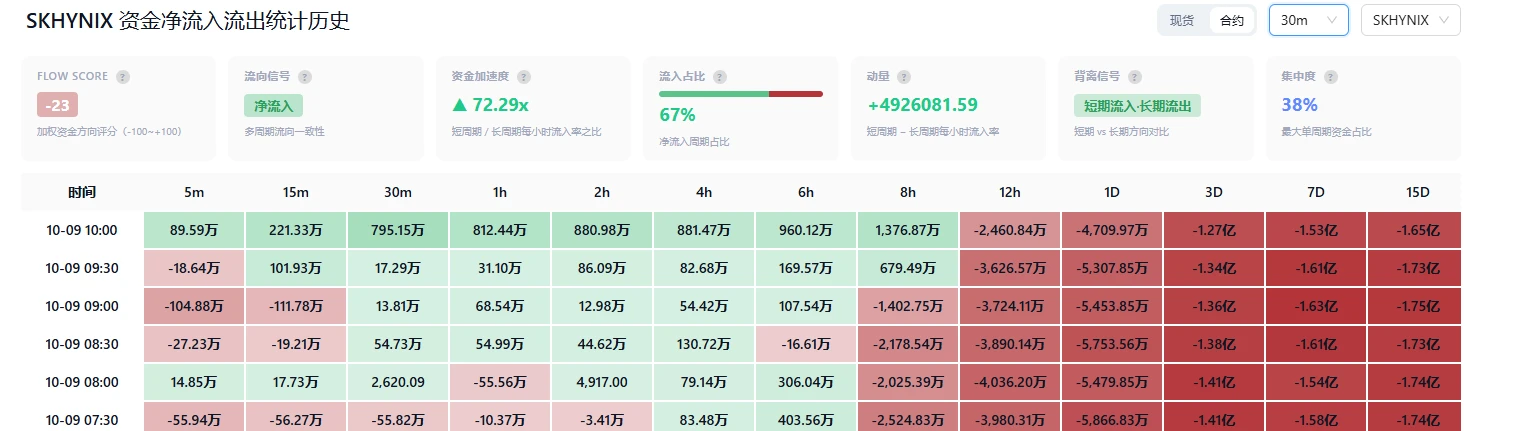
Task: Click the 5m column header
Action: coord(194,192)
